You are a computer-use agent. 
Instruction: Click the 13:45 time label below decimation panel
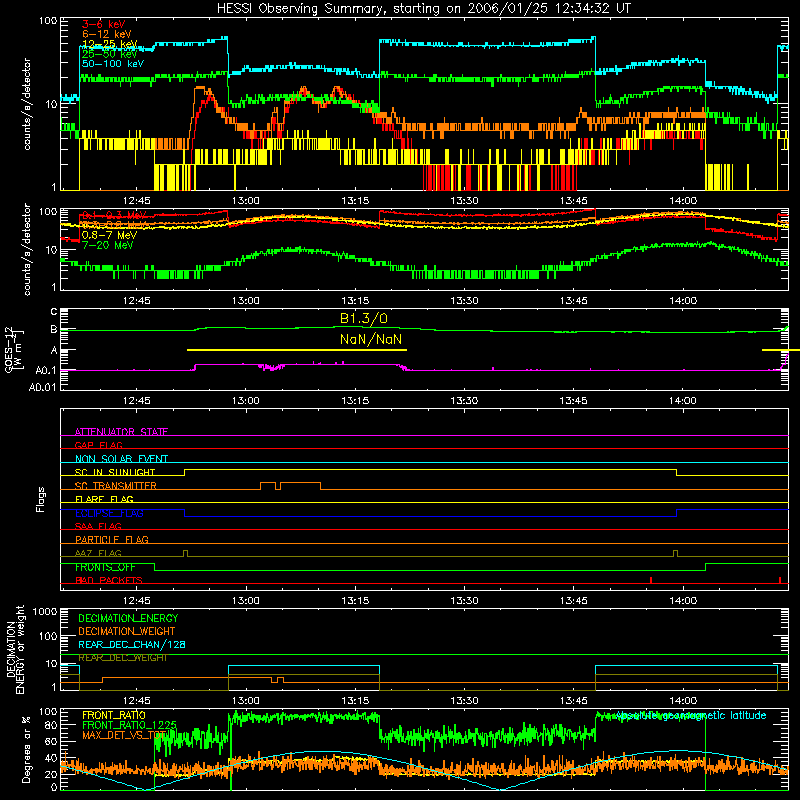(573, 701)
